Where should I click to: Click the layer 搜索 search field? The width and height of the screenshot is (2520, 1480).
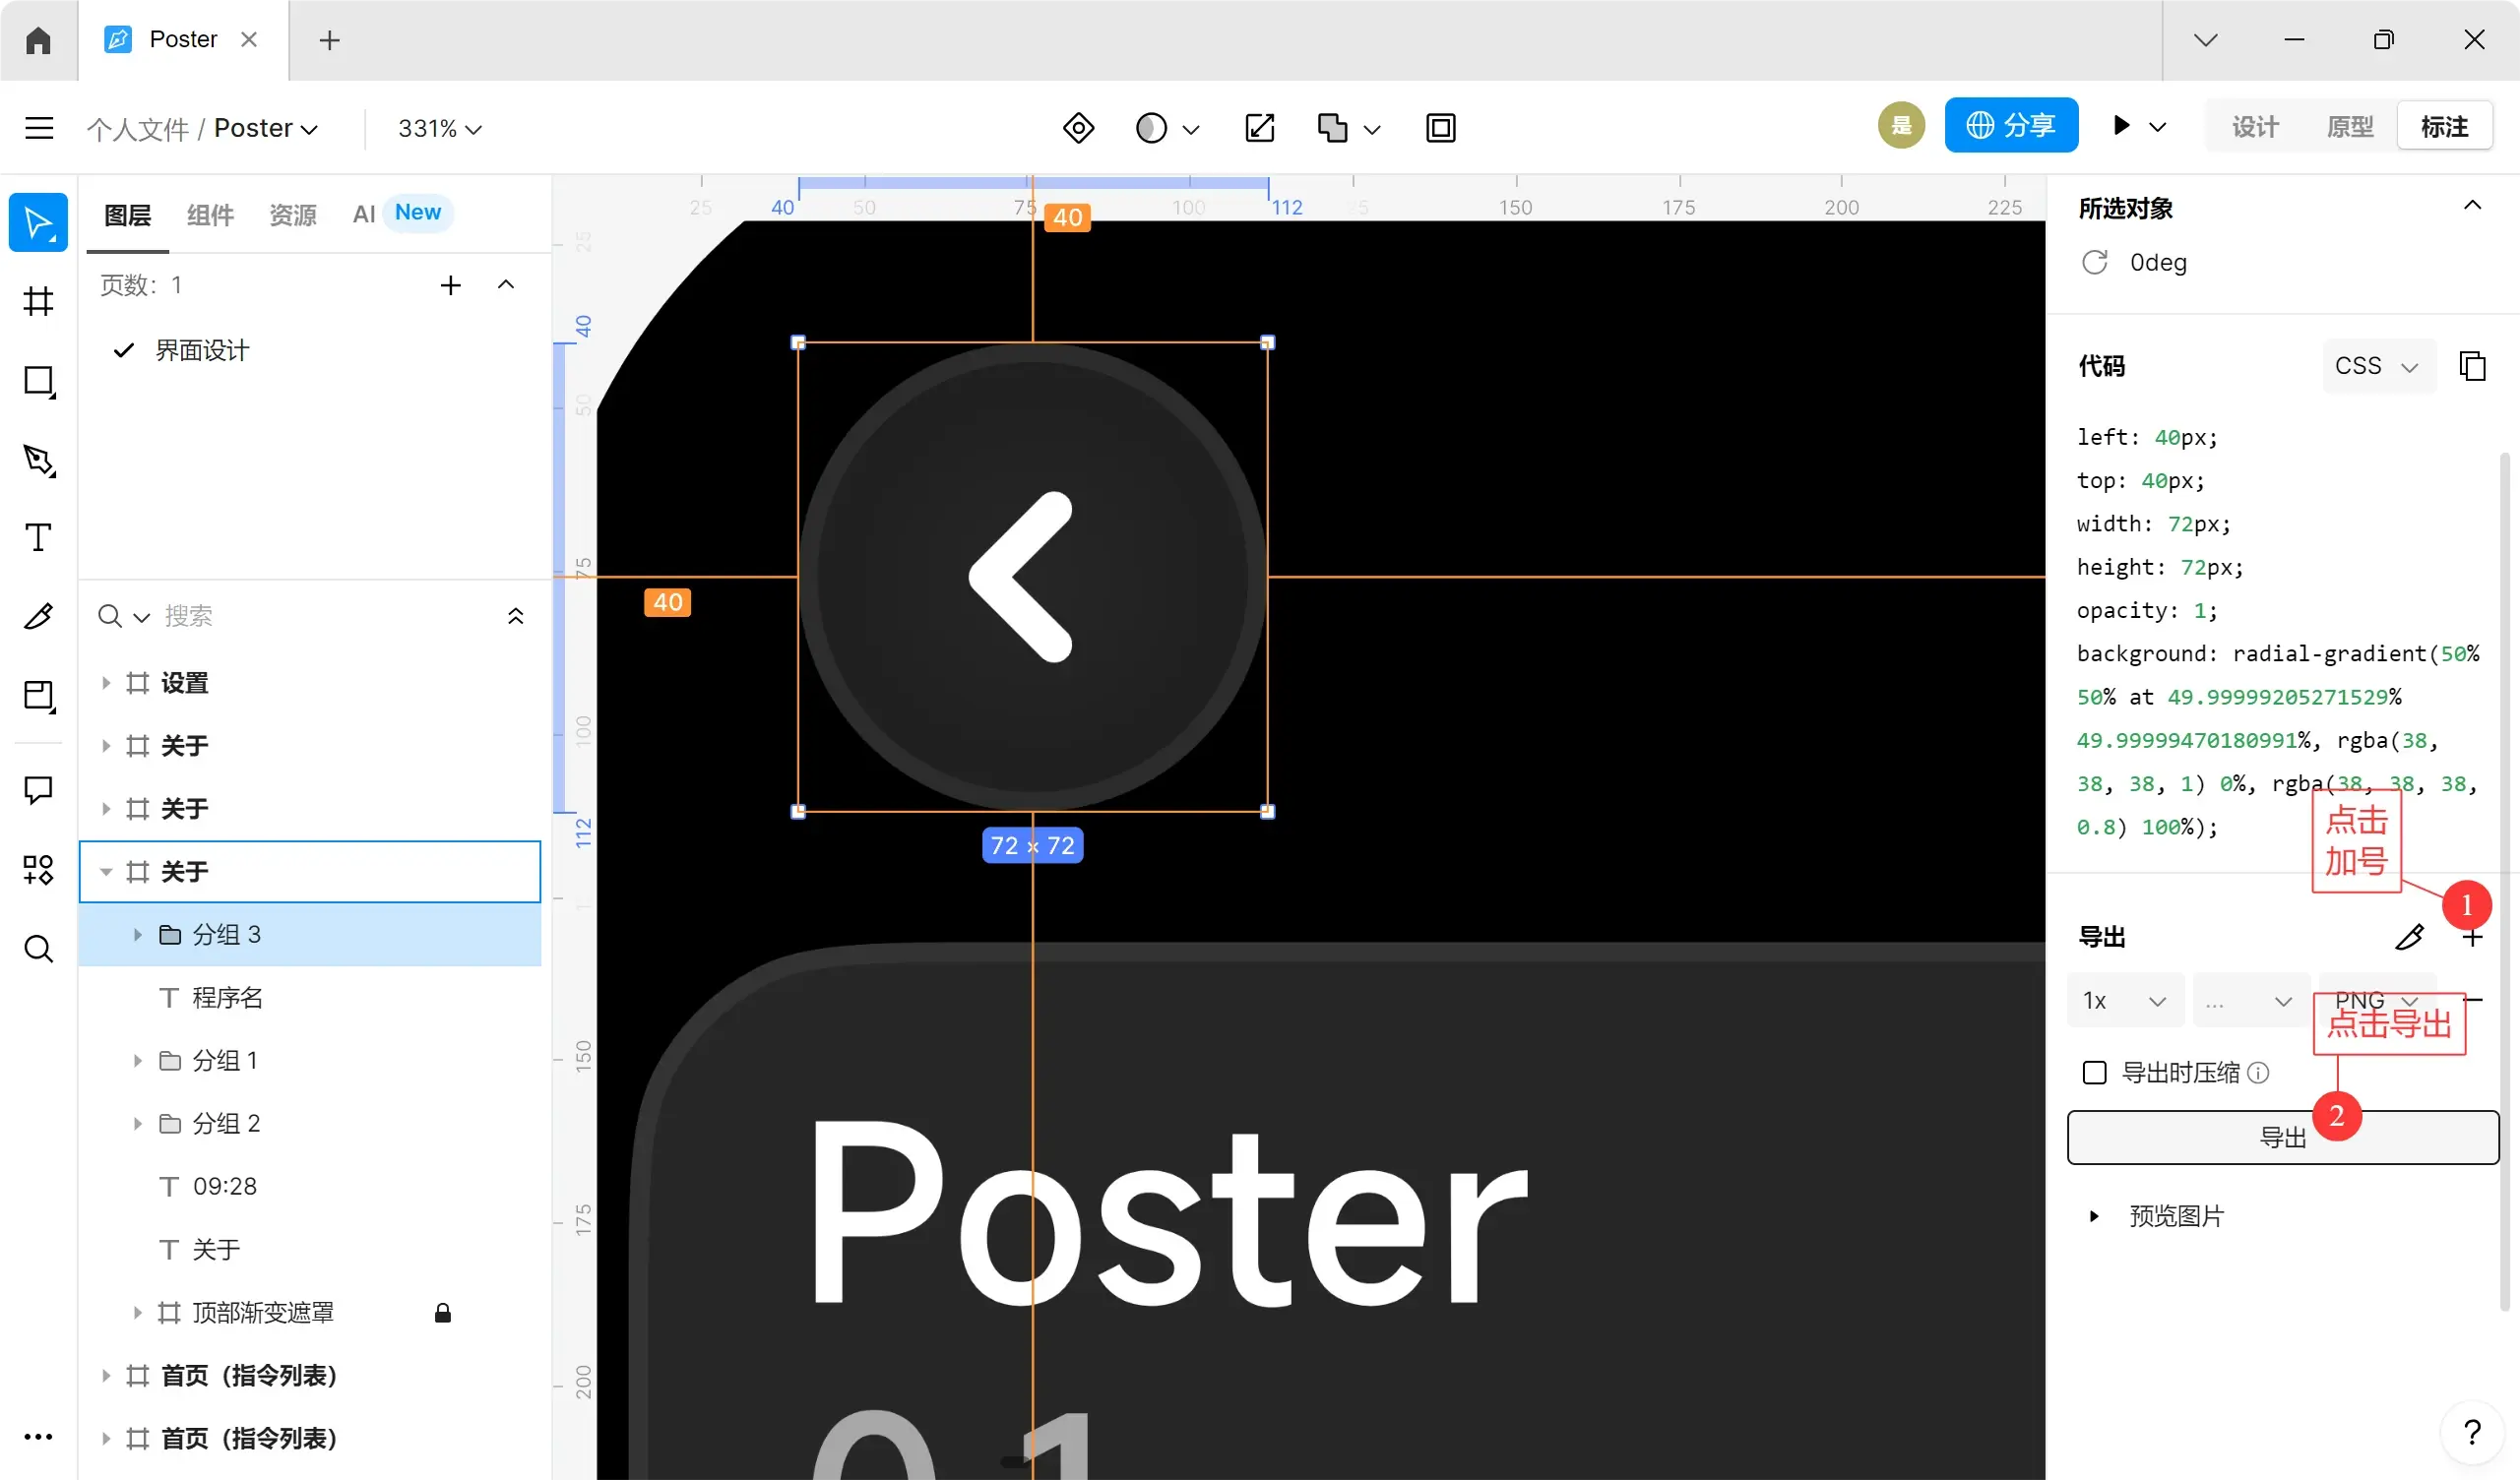point(310,616)
